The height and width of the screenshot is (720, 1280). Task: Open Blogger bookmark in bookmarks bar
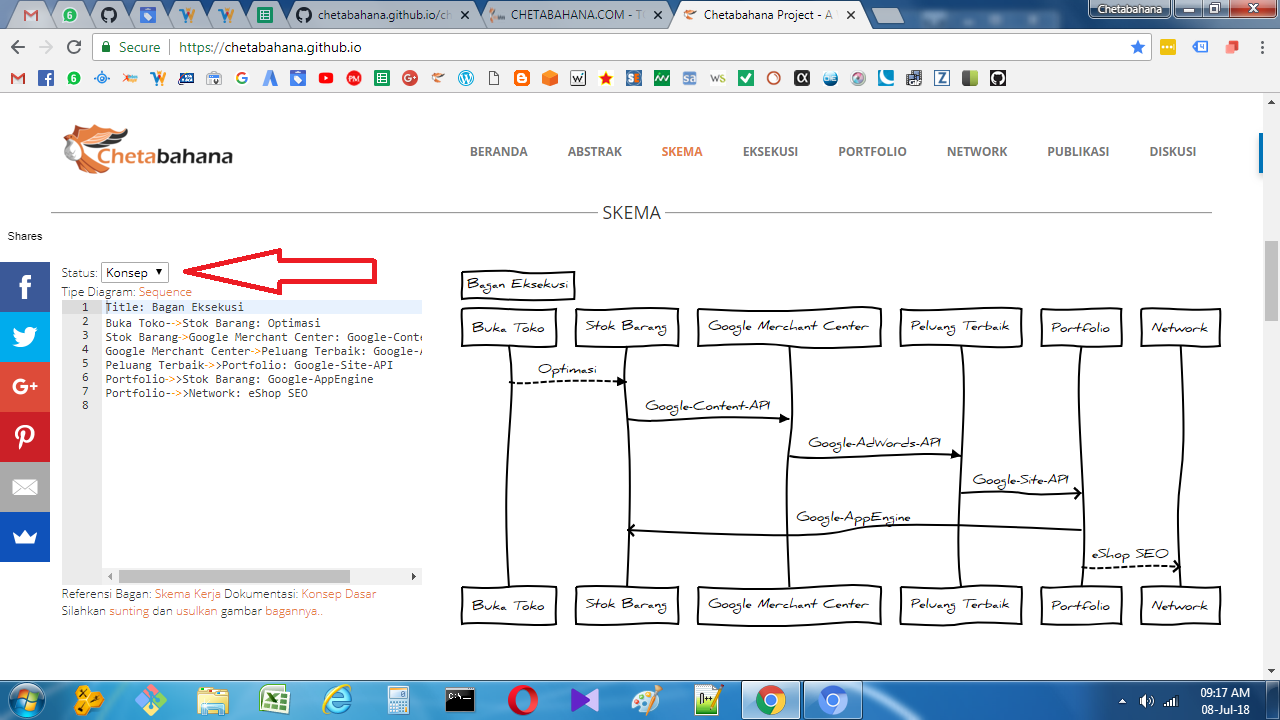[x=522, y=78]
